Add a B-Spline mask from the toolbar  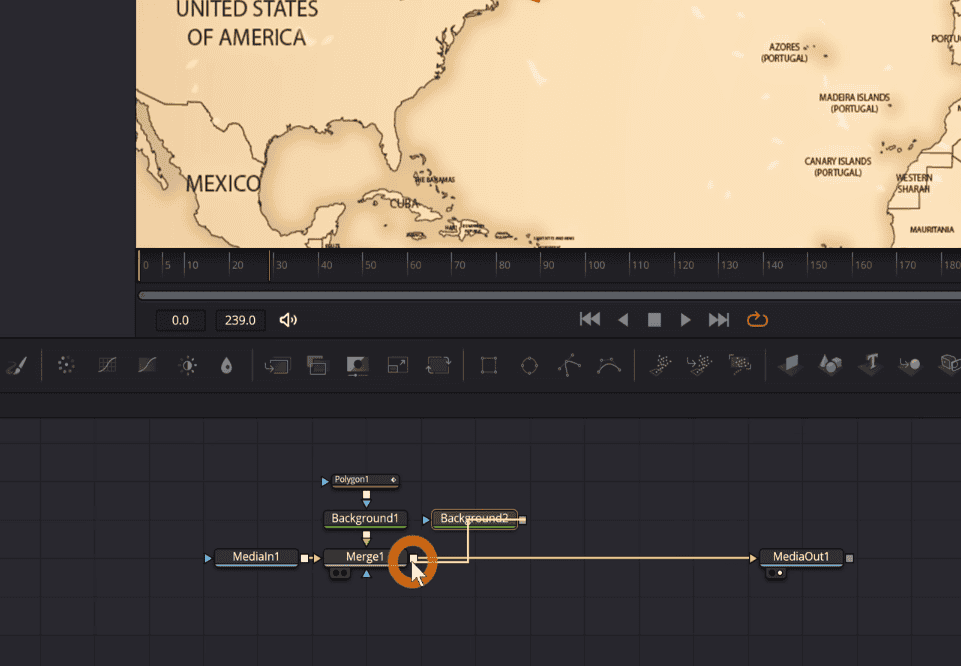tap(609, 366)
